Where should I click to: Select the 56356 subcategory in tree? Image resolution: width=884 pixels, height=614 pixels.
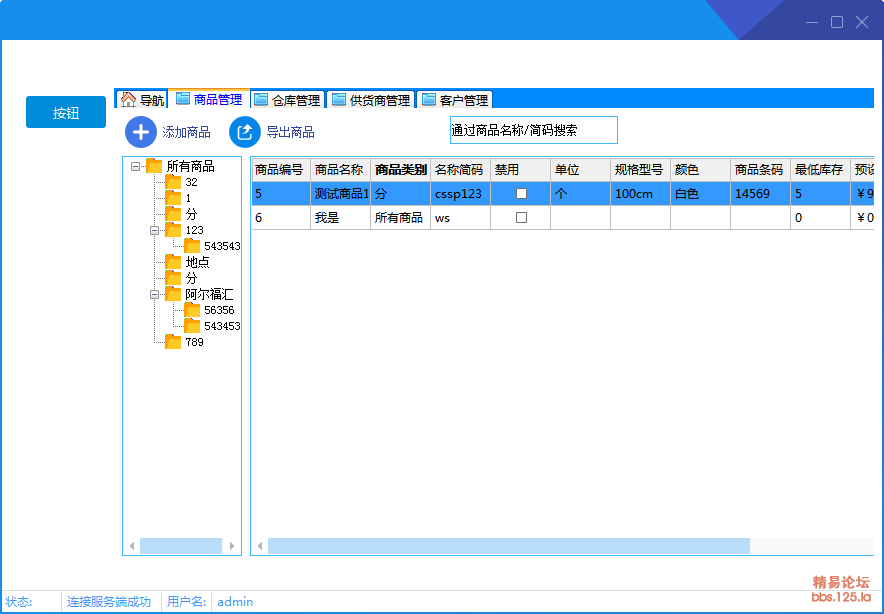click(219, 310)
